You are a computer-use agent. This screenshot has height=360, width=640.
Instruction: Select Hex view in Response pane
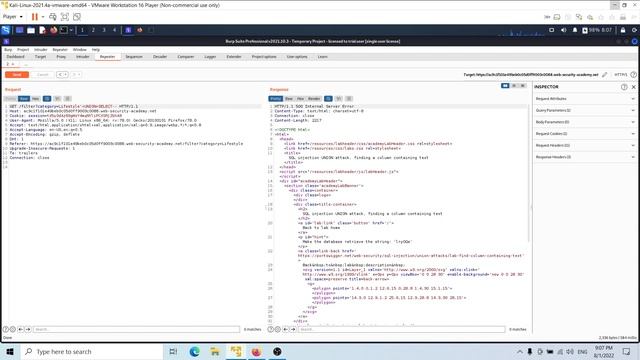(300, 99)
